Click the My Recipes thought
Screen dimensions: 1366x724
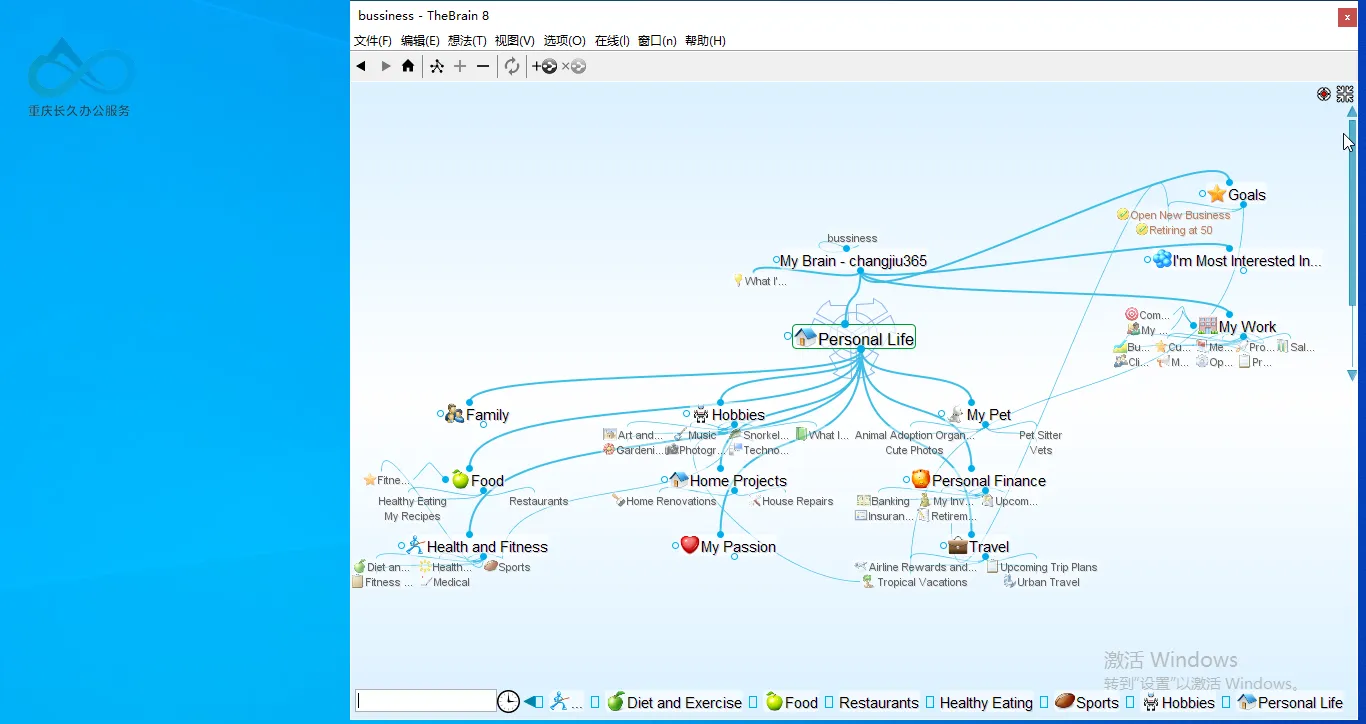coord(412,517)
